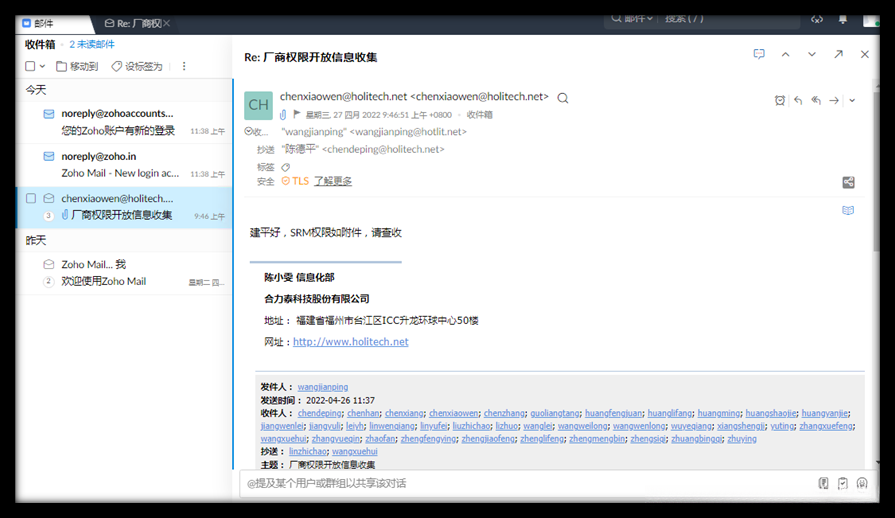This screenshot has height=518, width=895.
Task: Search emails from chenxiaowen via magnifier icon
Action: pos(563,98)
